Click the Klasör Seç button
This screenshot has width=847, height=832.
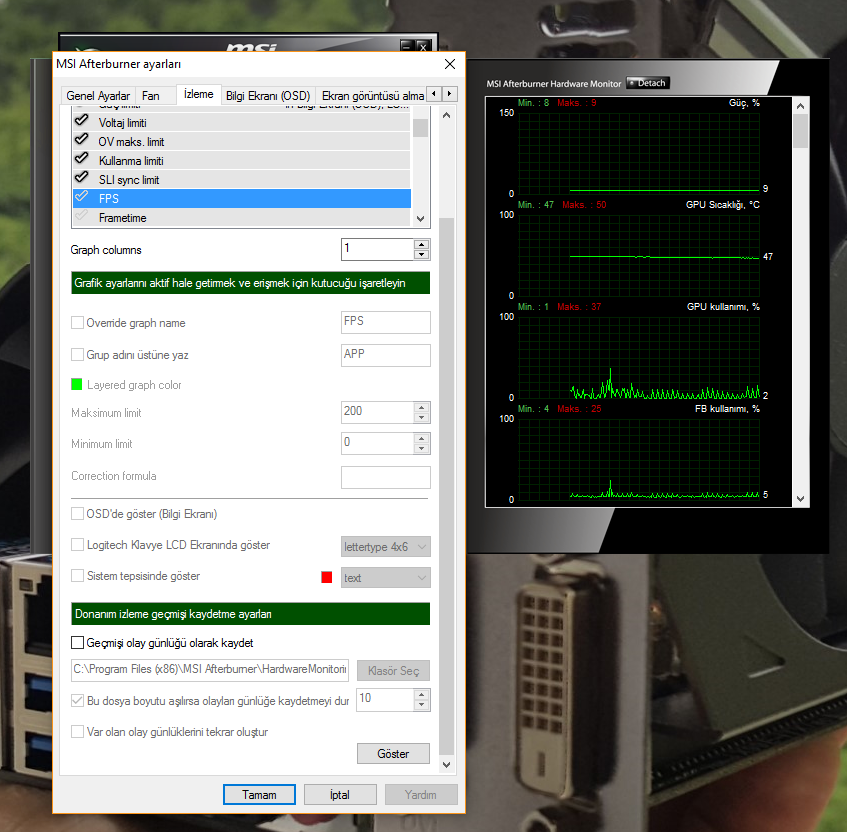(393, 670)
